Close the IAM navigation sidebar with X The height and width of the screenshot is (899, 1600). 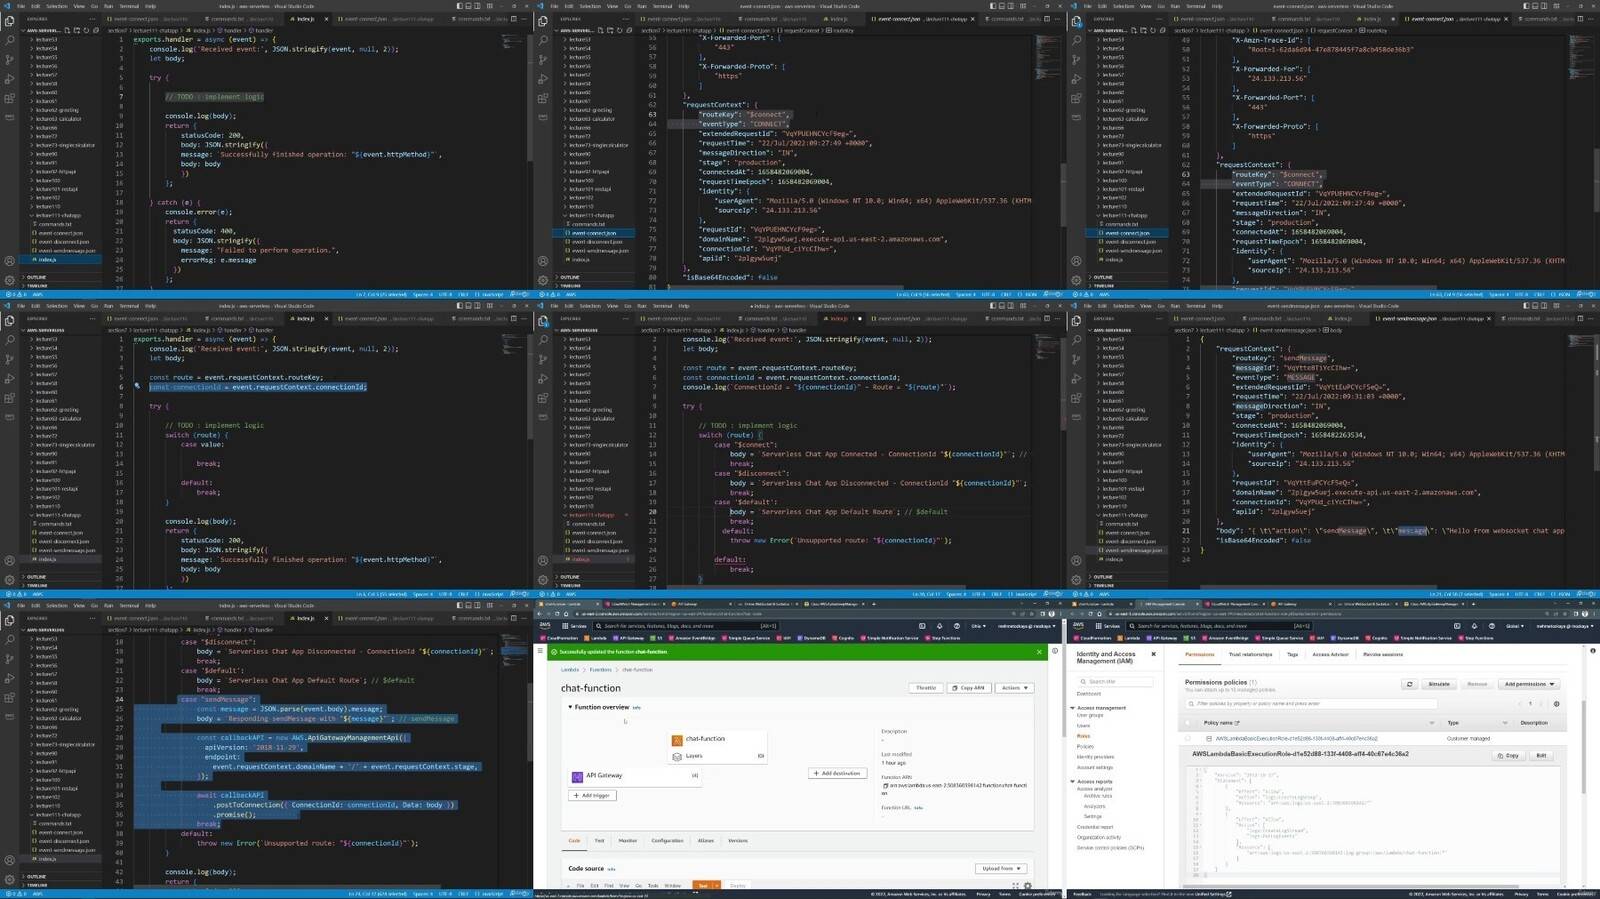pos(1153,654)
